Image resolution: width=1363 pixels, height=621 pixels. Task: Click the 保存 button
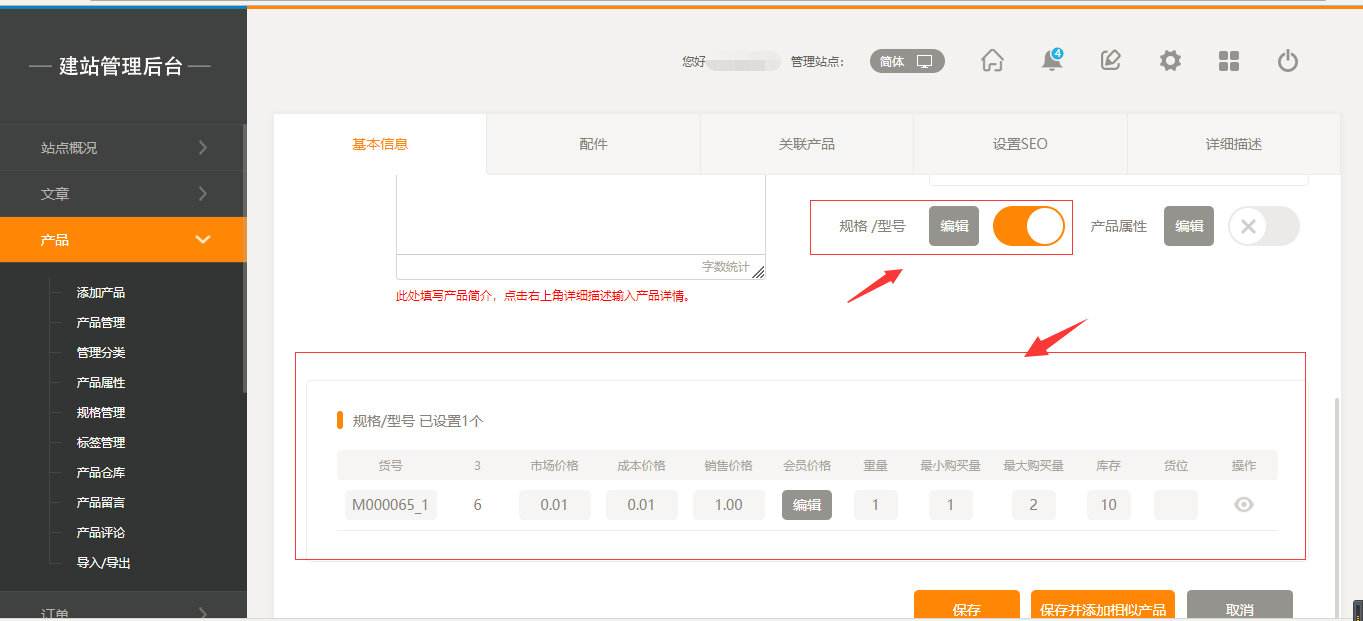pos(966,608)
